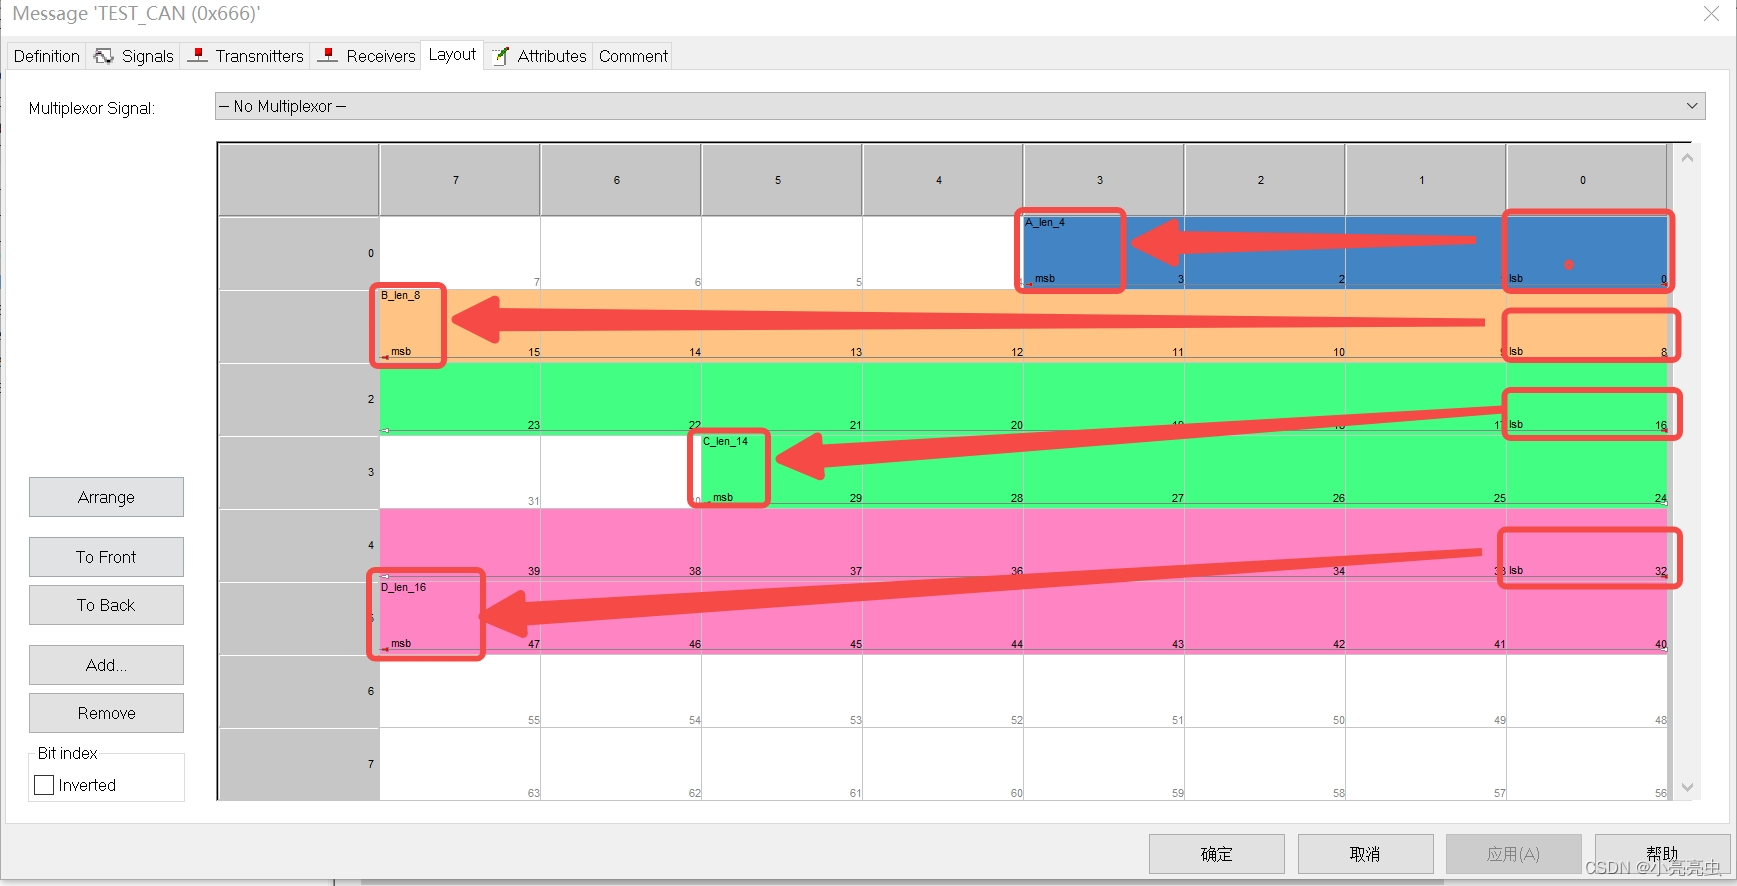1737x886 pixels.
Task: Select the Layout tab
Action: coord(452,55)
